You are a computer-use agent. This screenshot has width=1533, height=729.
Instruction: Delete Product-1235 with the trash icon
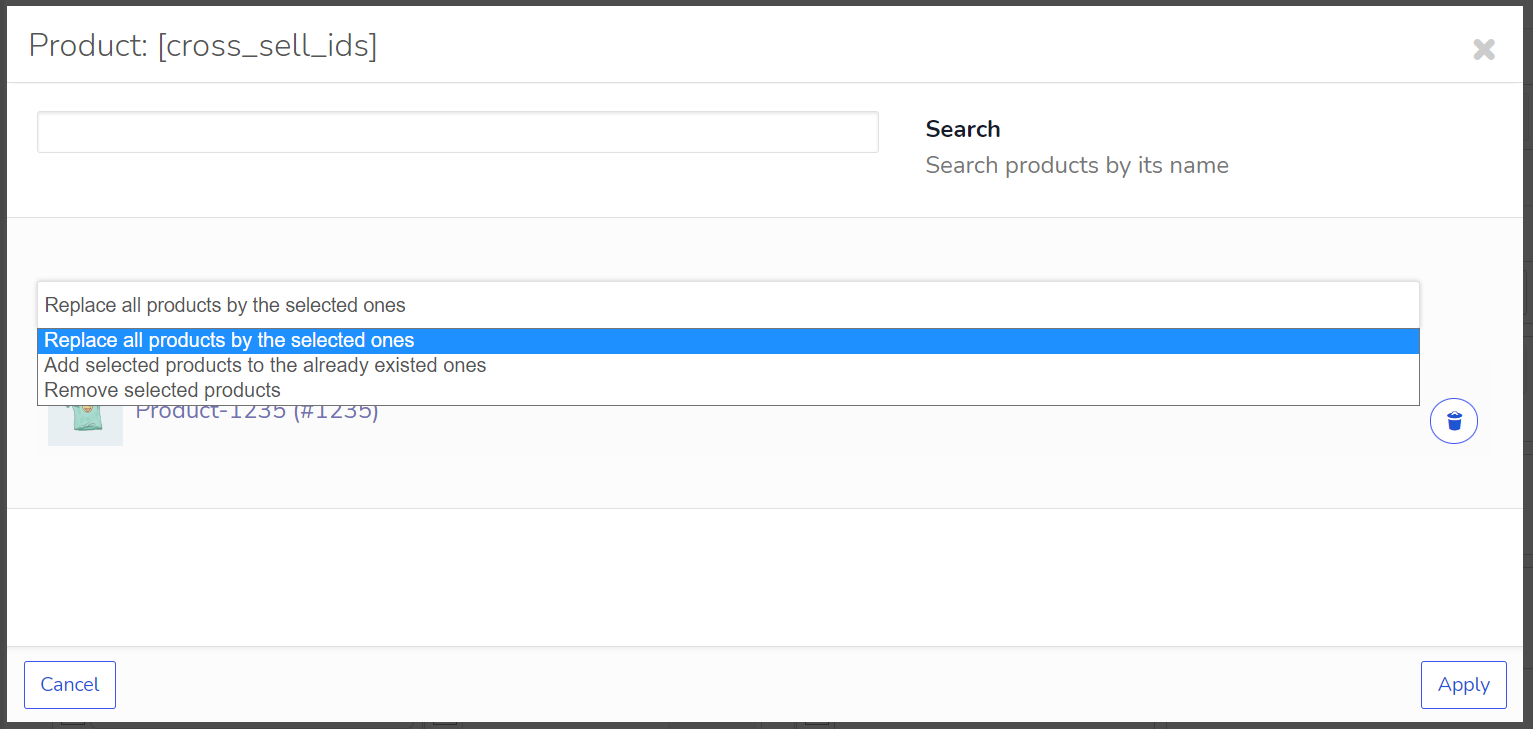tap(1454, 421)
